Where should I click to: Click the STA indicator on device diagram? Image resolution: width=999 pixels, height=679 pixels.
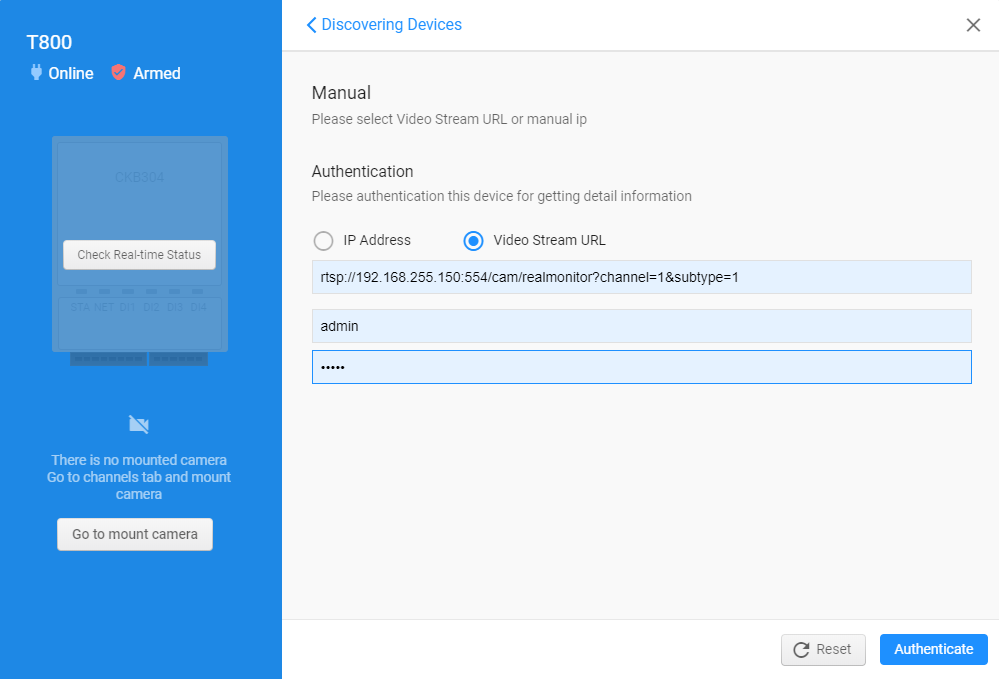(79, 306)
